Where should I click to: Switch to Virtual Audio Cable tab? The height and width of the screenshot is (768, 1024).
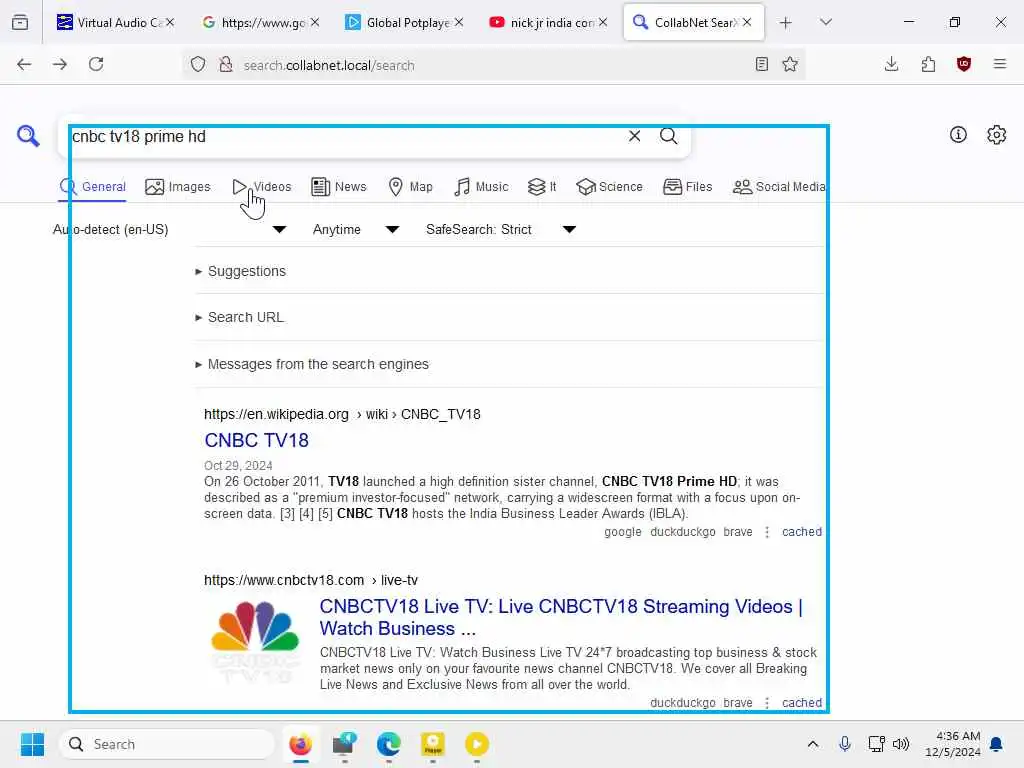(x=109, y=22)
